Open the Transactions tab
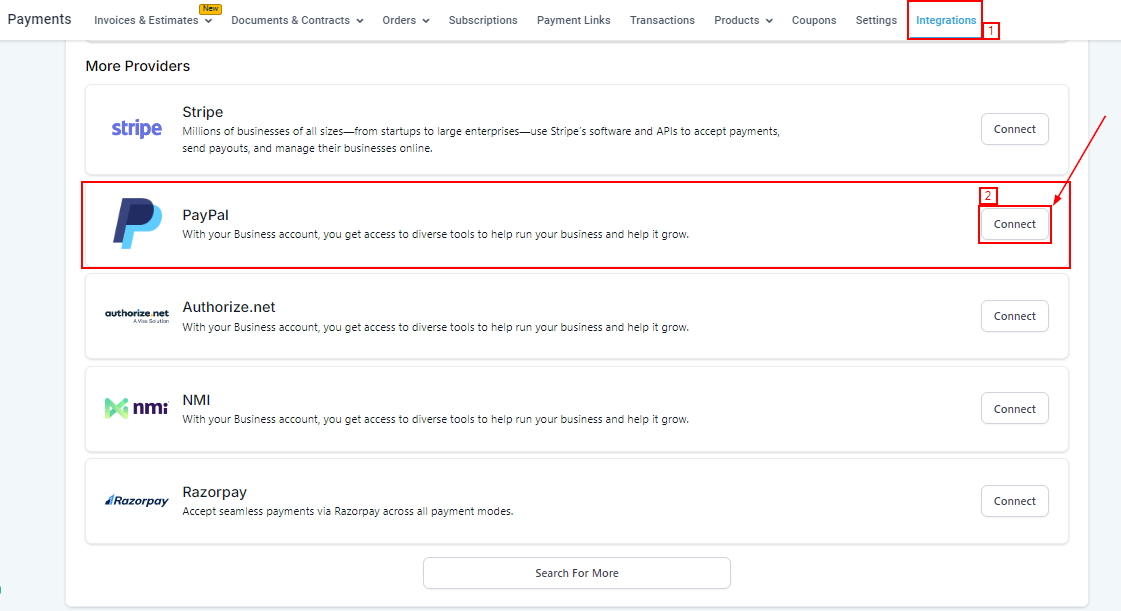Image resolution: width=1121 pixels, height=611 pixels. (662, 20)
